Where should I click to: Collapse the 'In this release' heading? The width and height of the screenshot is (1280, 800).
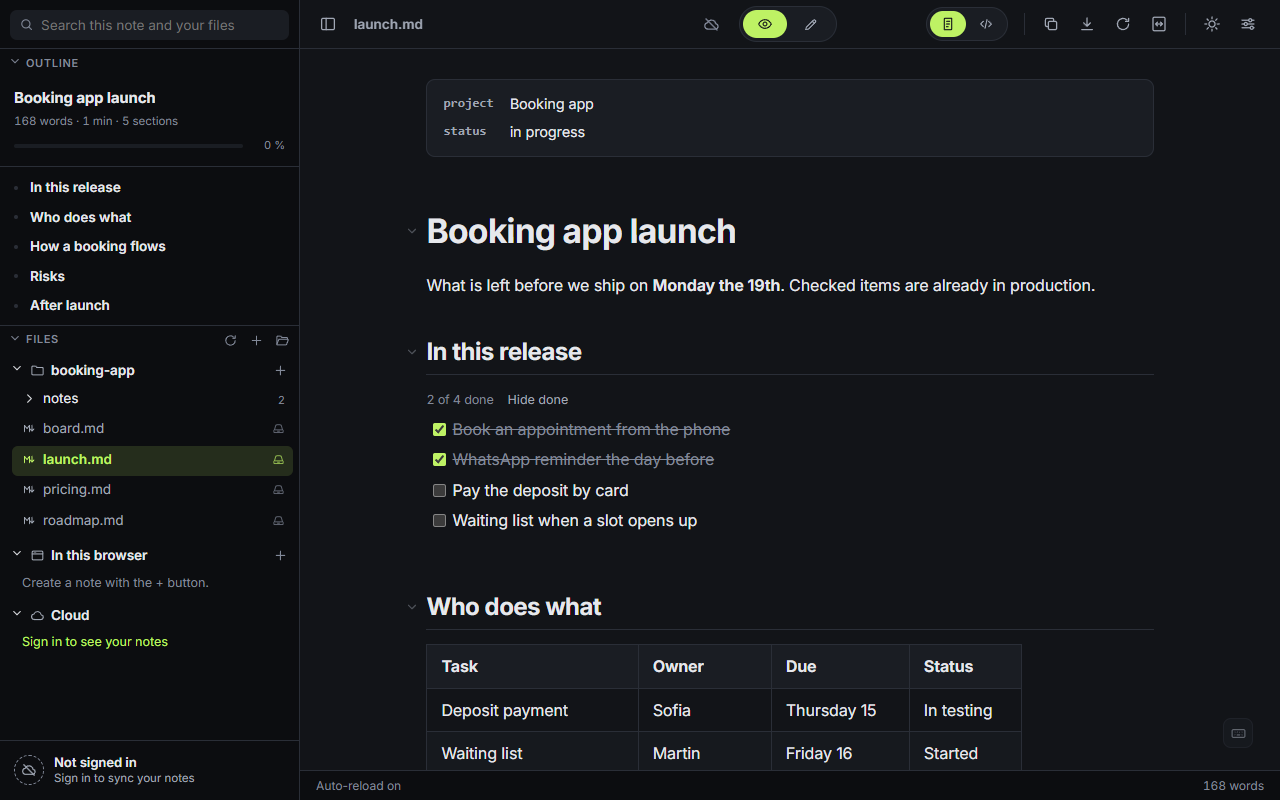411,352
